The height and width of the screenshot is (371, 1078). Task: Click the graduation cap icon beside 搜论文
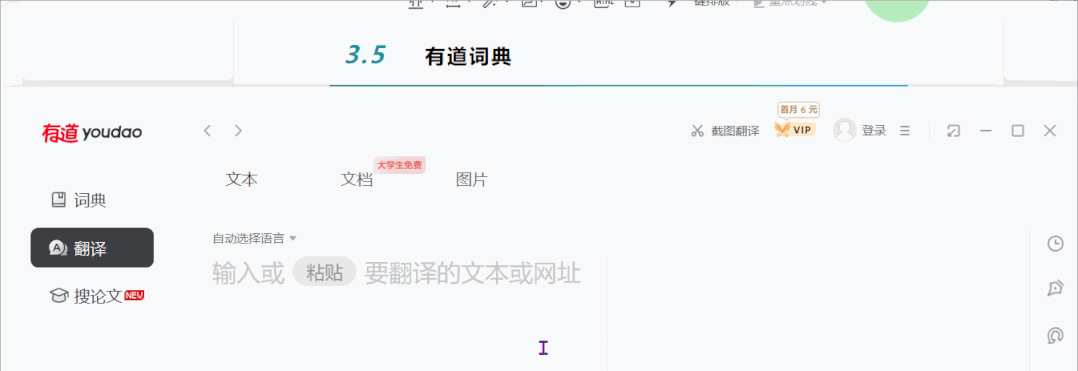click(x=58, y=296)
